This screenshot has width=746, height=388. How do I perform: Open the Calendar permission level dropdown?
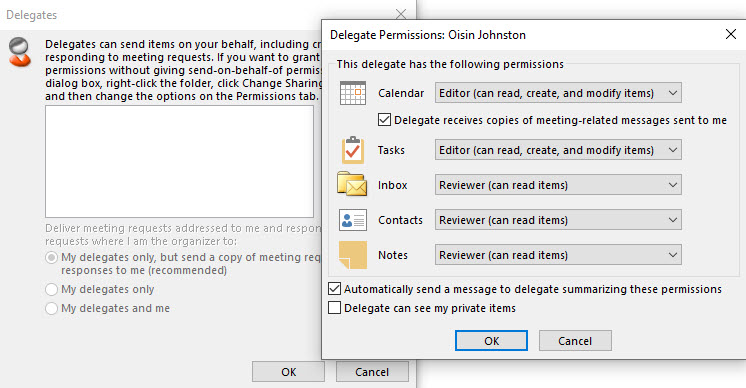pyautogui.click(x=558, y=93)
